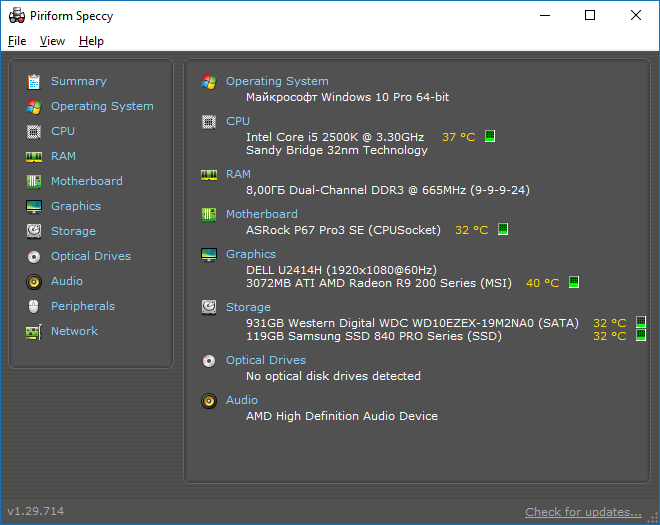
Task: Click the Western Digital drive temperature indicator
Action: click(x=641, y=322)
